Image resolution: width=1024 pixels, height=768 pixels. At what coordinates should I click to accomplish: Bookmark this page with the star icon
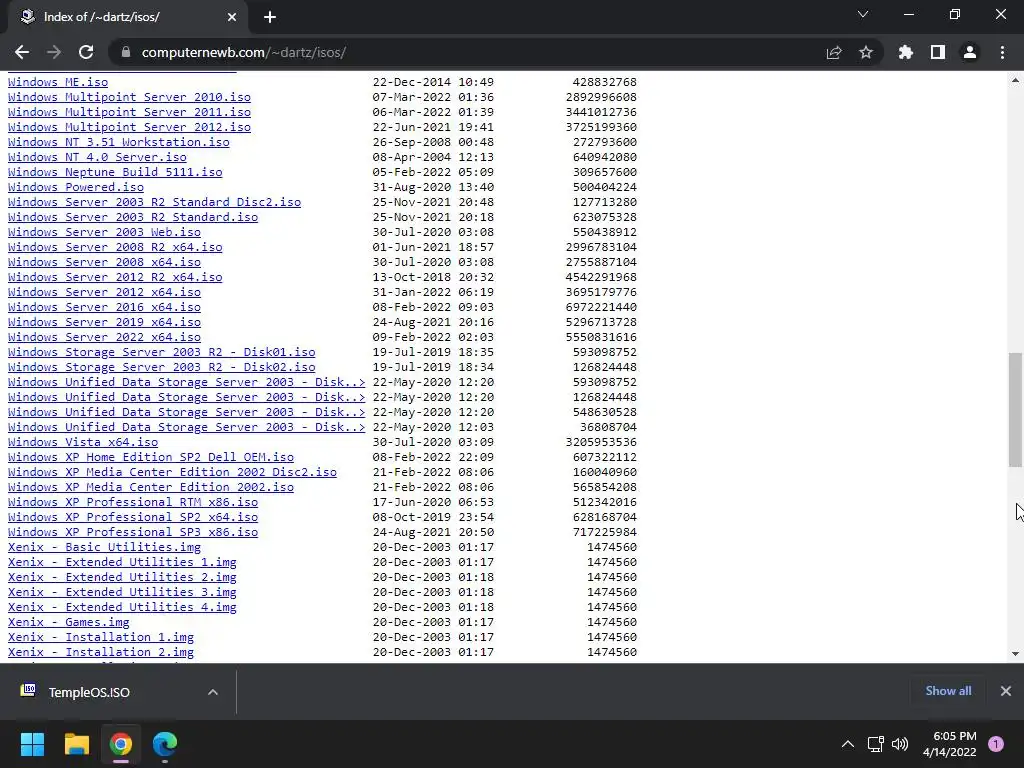[866, 52]
